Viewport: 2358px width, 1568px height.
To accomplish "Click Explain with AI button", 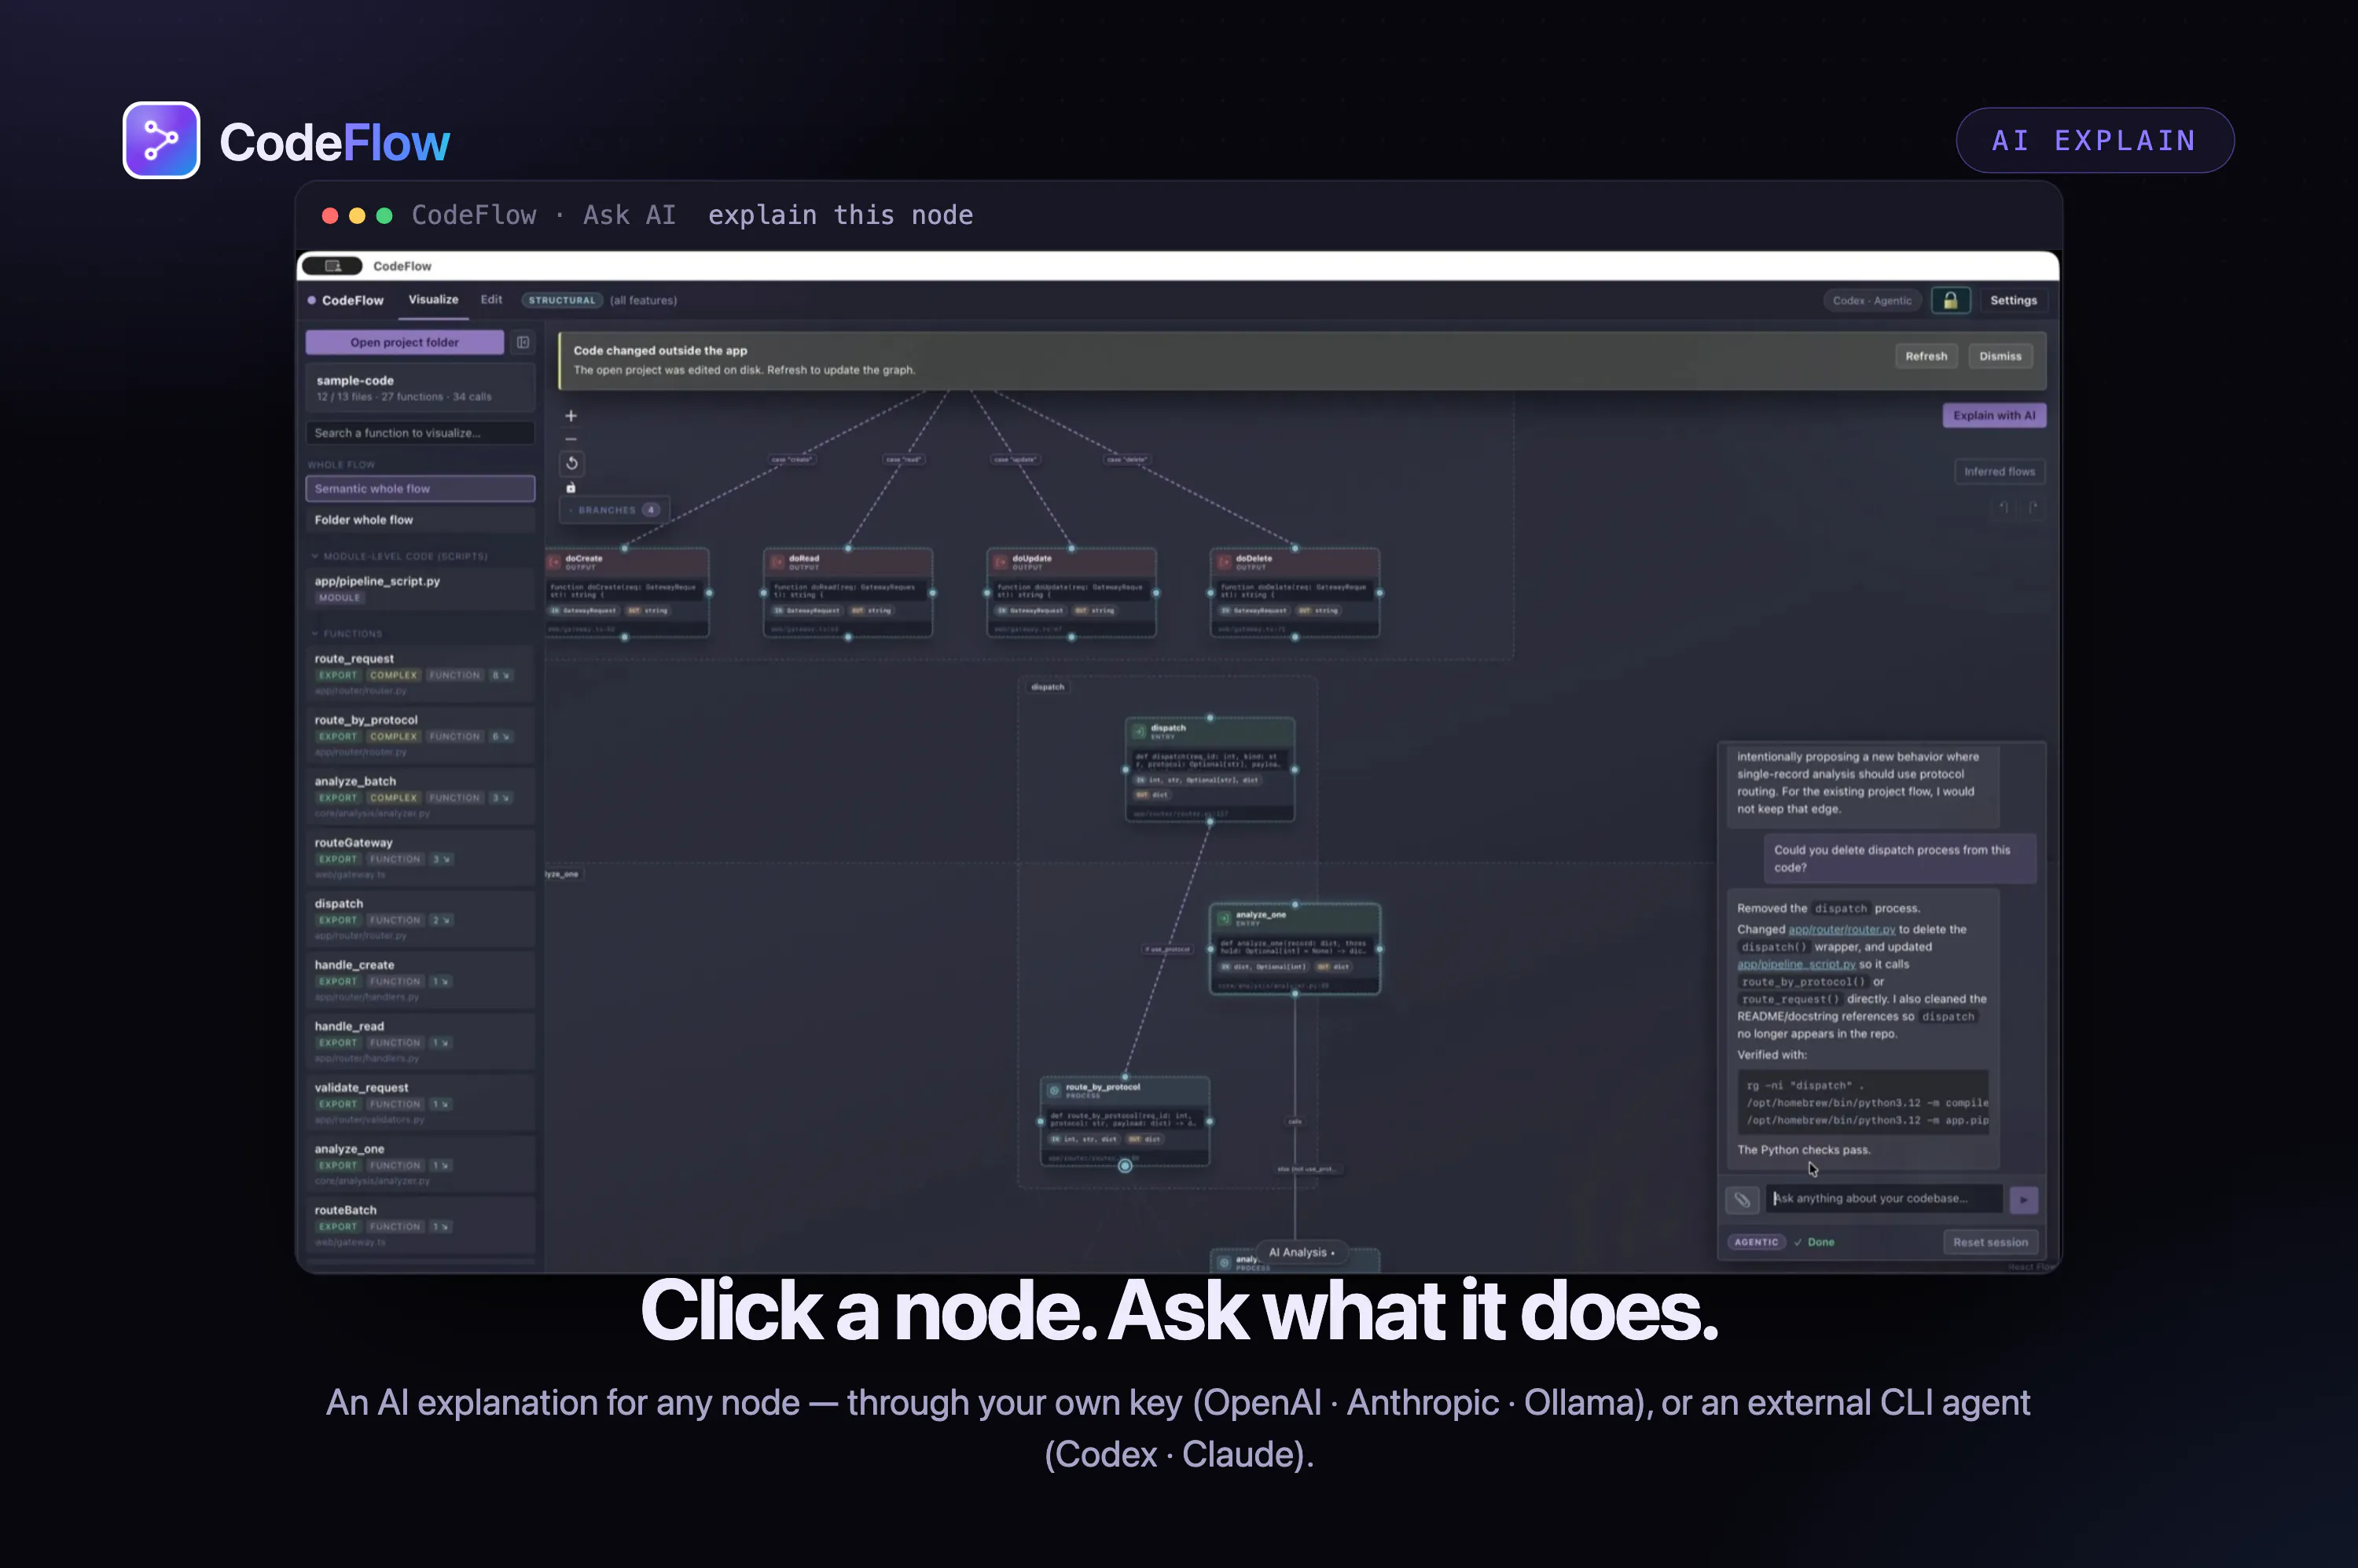I will click(1994, 415).
